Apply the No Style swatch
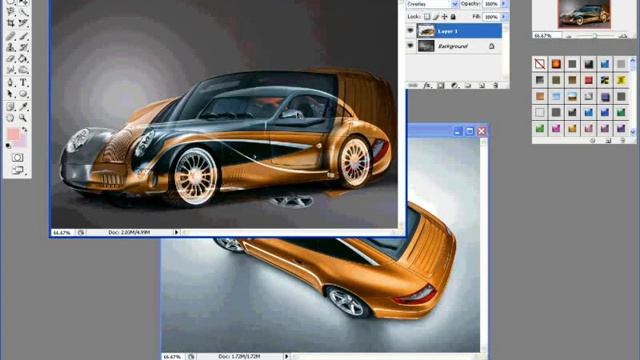Screen dimensions: 640x360 click(540, 64)
